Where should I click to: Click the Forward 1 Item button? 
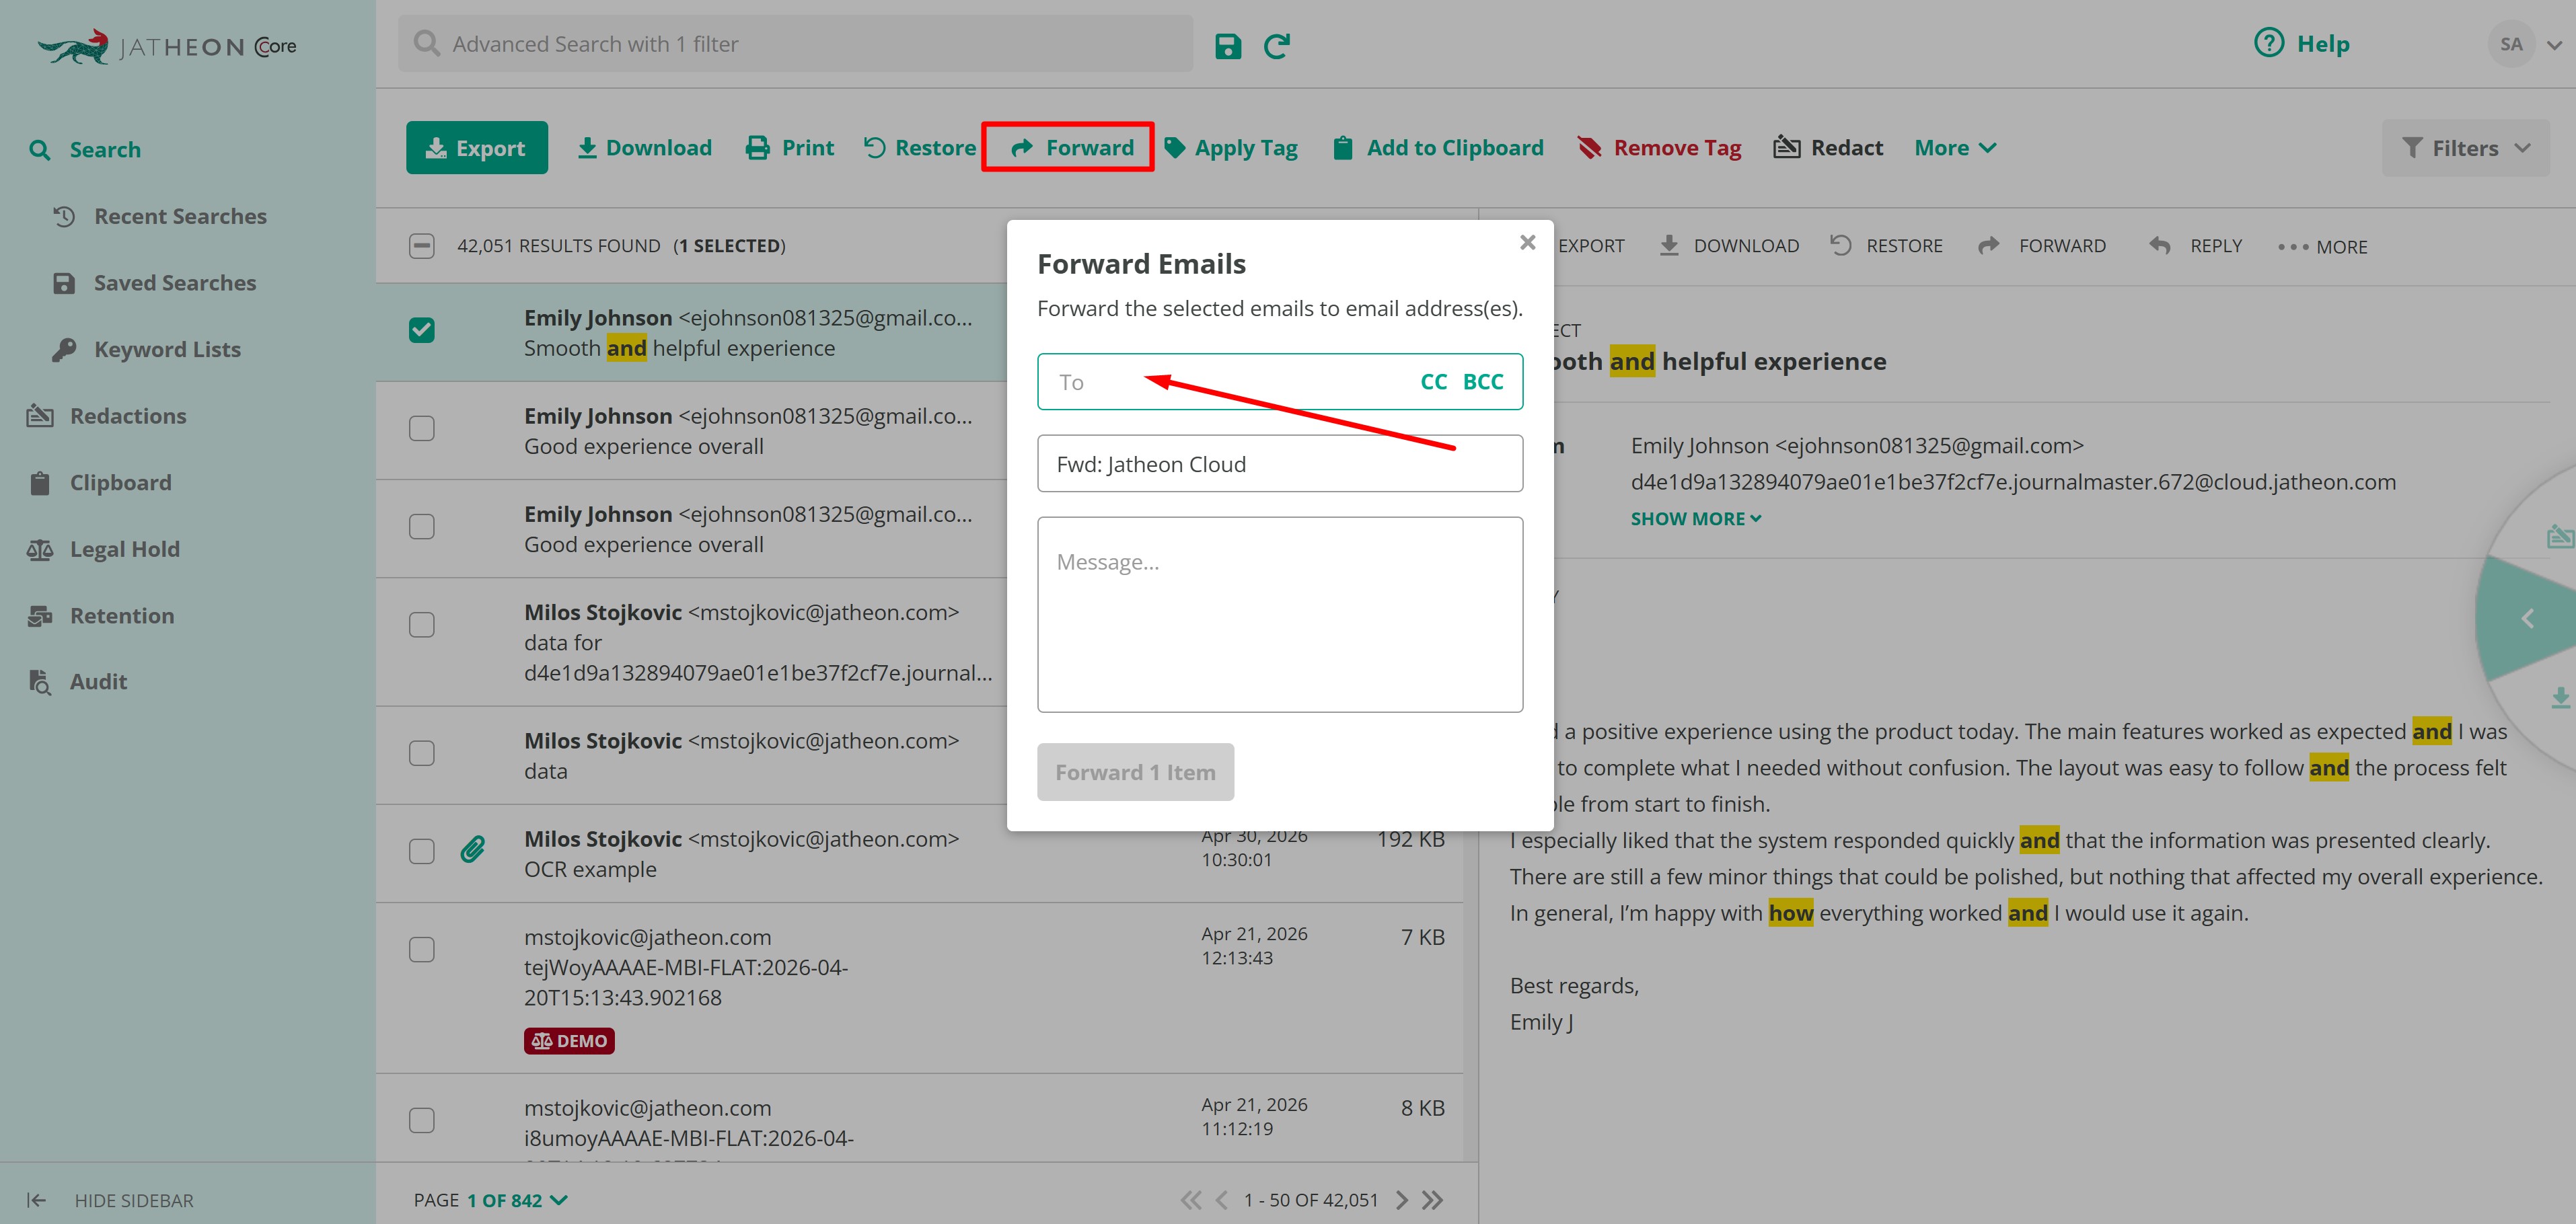point(1136,772)
